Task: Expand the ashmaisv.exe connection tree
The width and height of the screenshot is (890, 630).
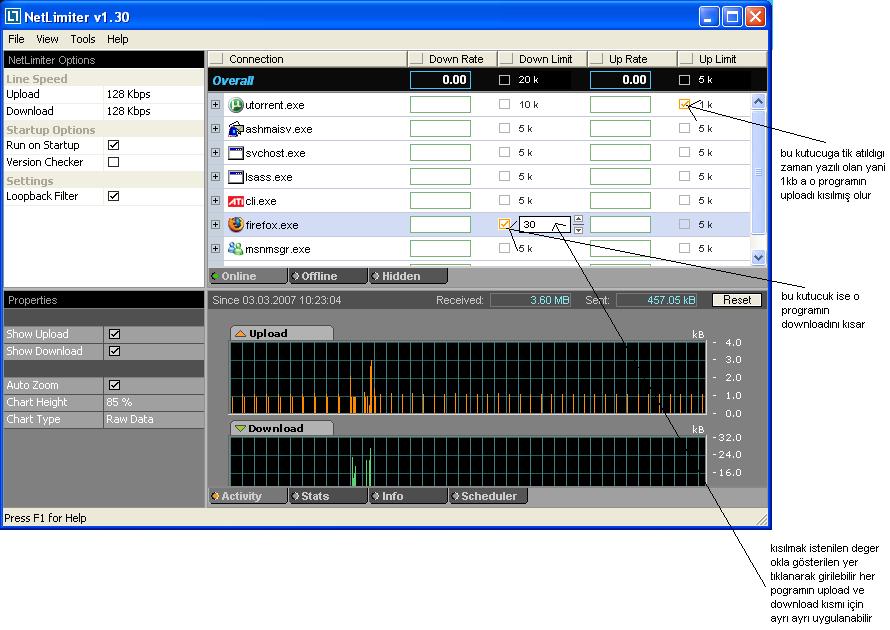Action: tap(216, 129)
